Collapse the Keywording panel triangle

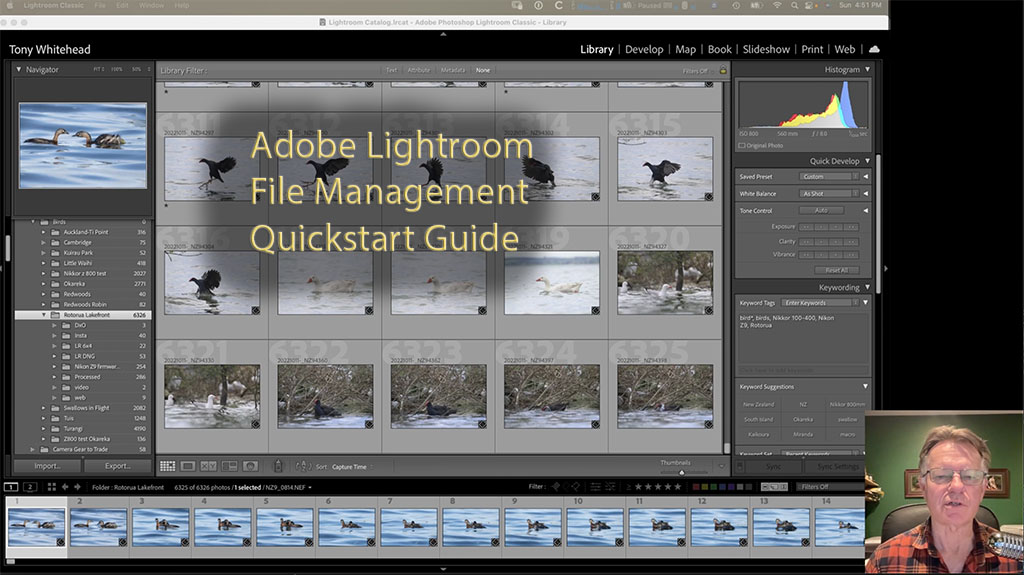(x=867, y=287)
